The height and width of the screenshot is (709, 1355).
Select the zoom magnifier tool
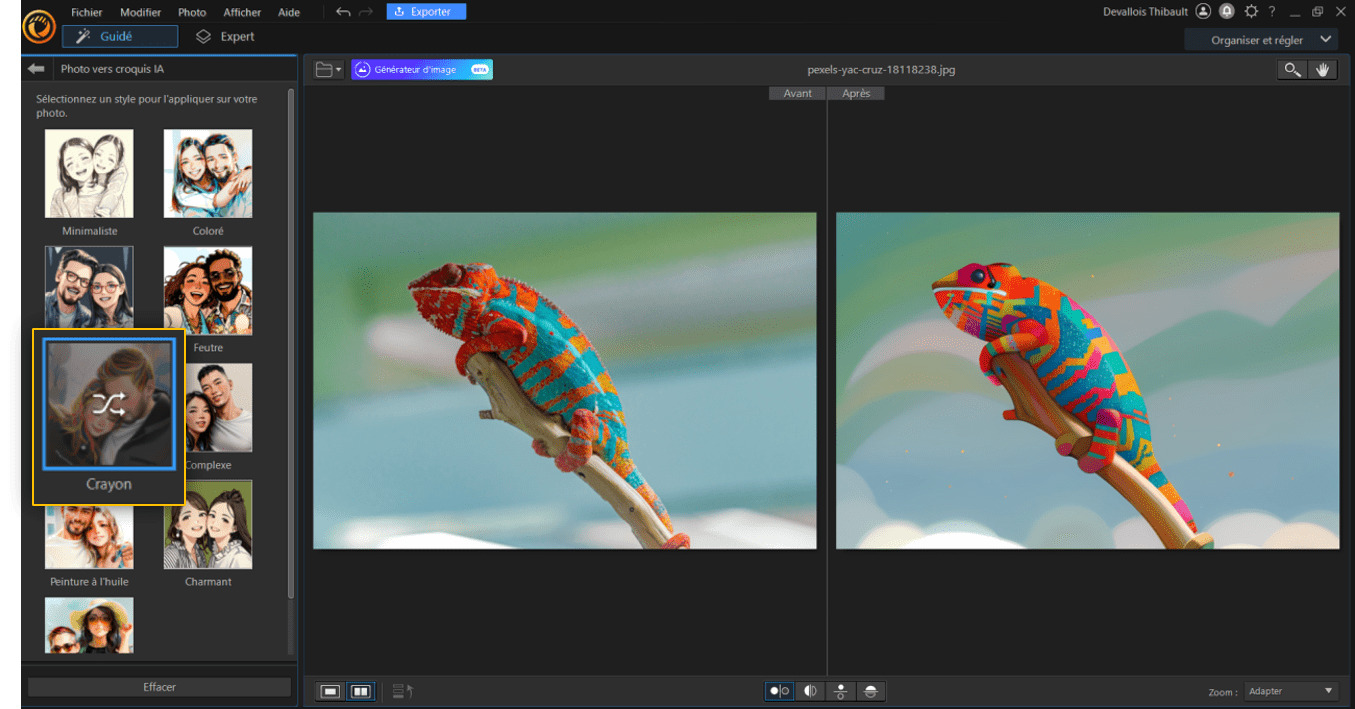pos(1293,70)
